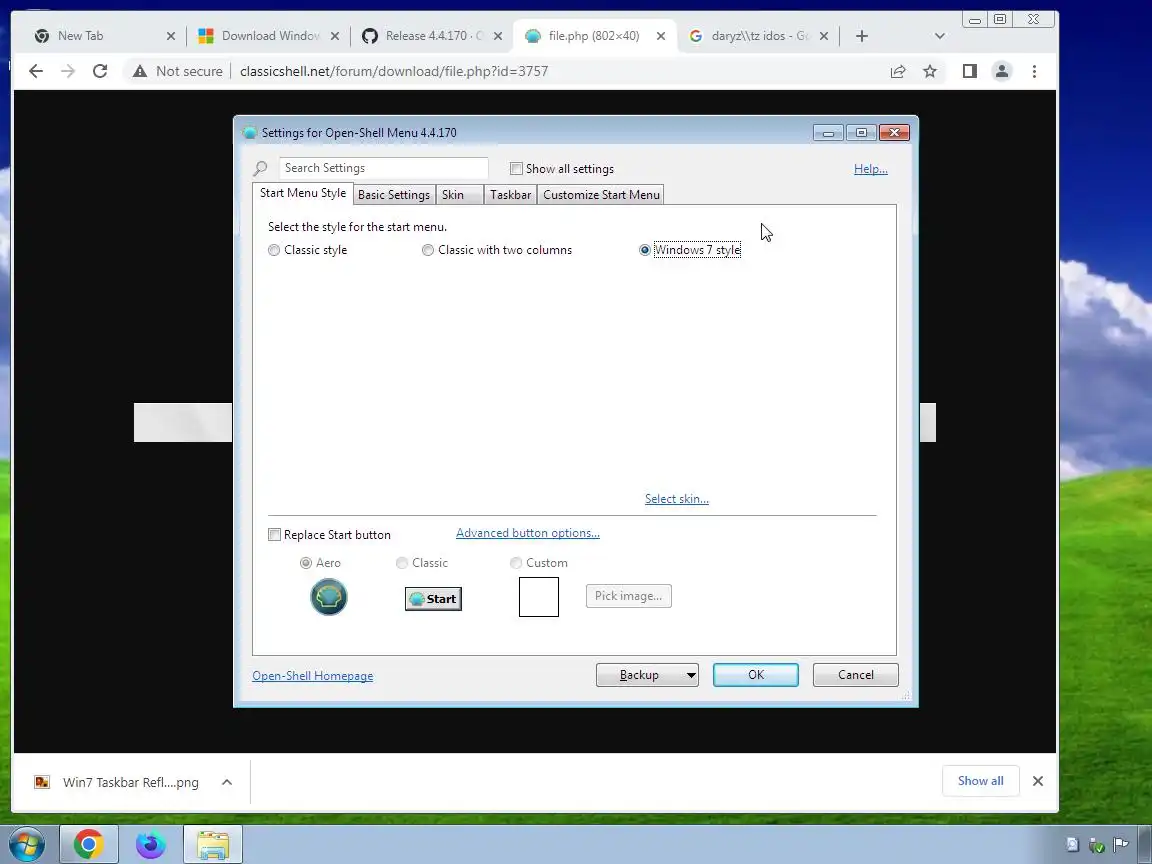Viewport: 1152px width, 864px height.
Task: Open the File Explorer taskbar icon
Action: (x=212, y=845)
